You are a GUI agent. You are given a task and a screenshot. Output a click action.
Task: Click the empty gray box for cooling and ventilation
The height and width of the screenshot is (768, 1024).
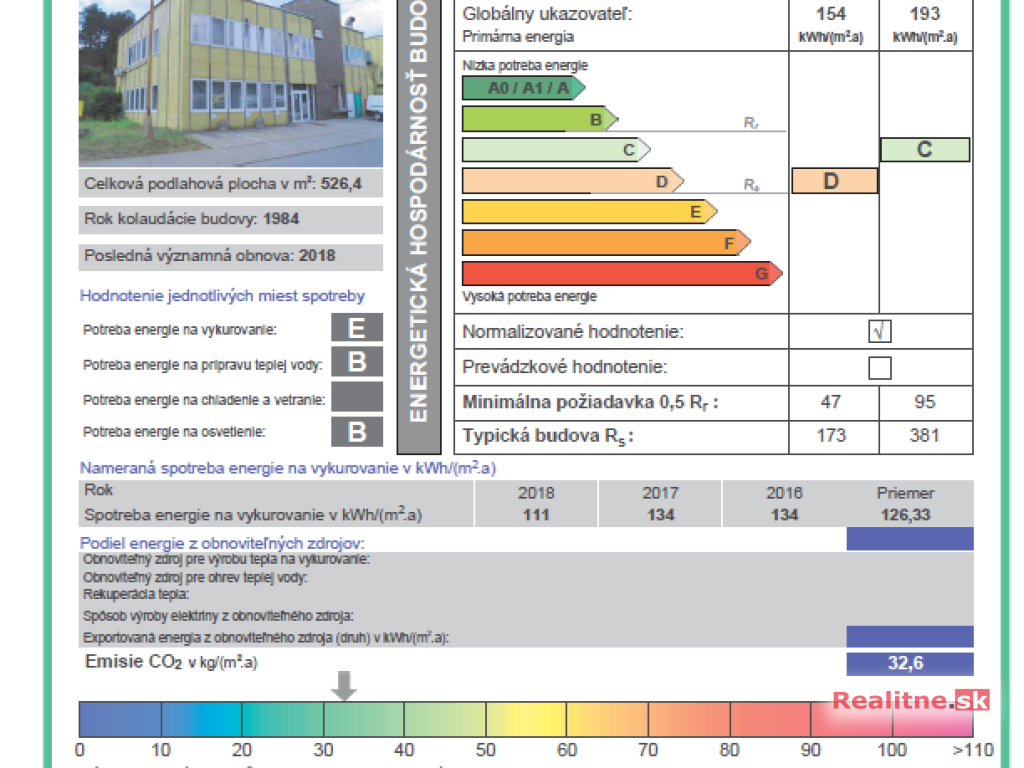[357, 397]
